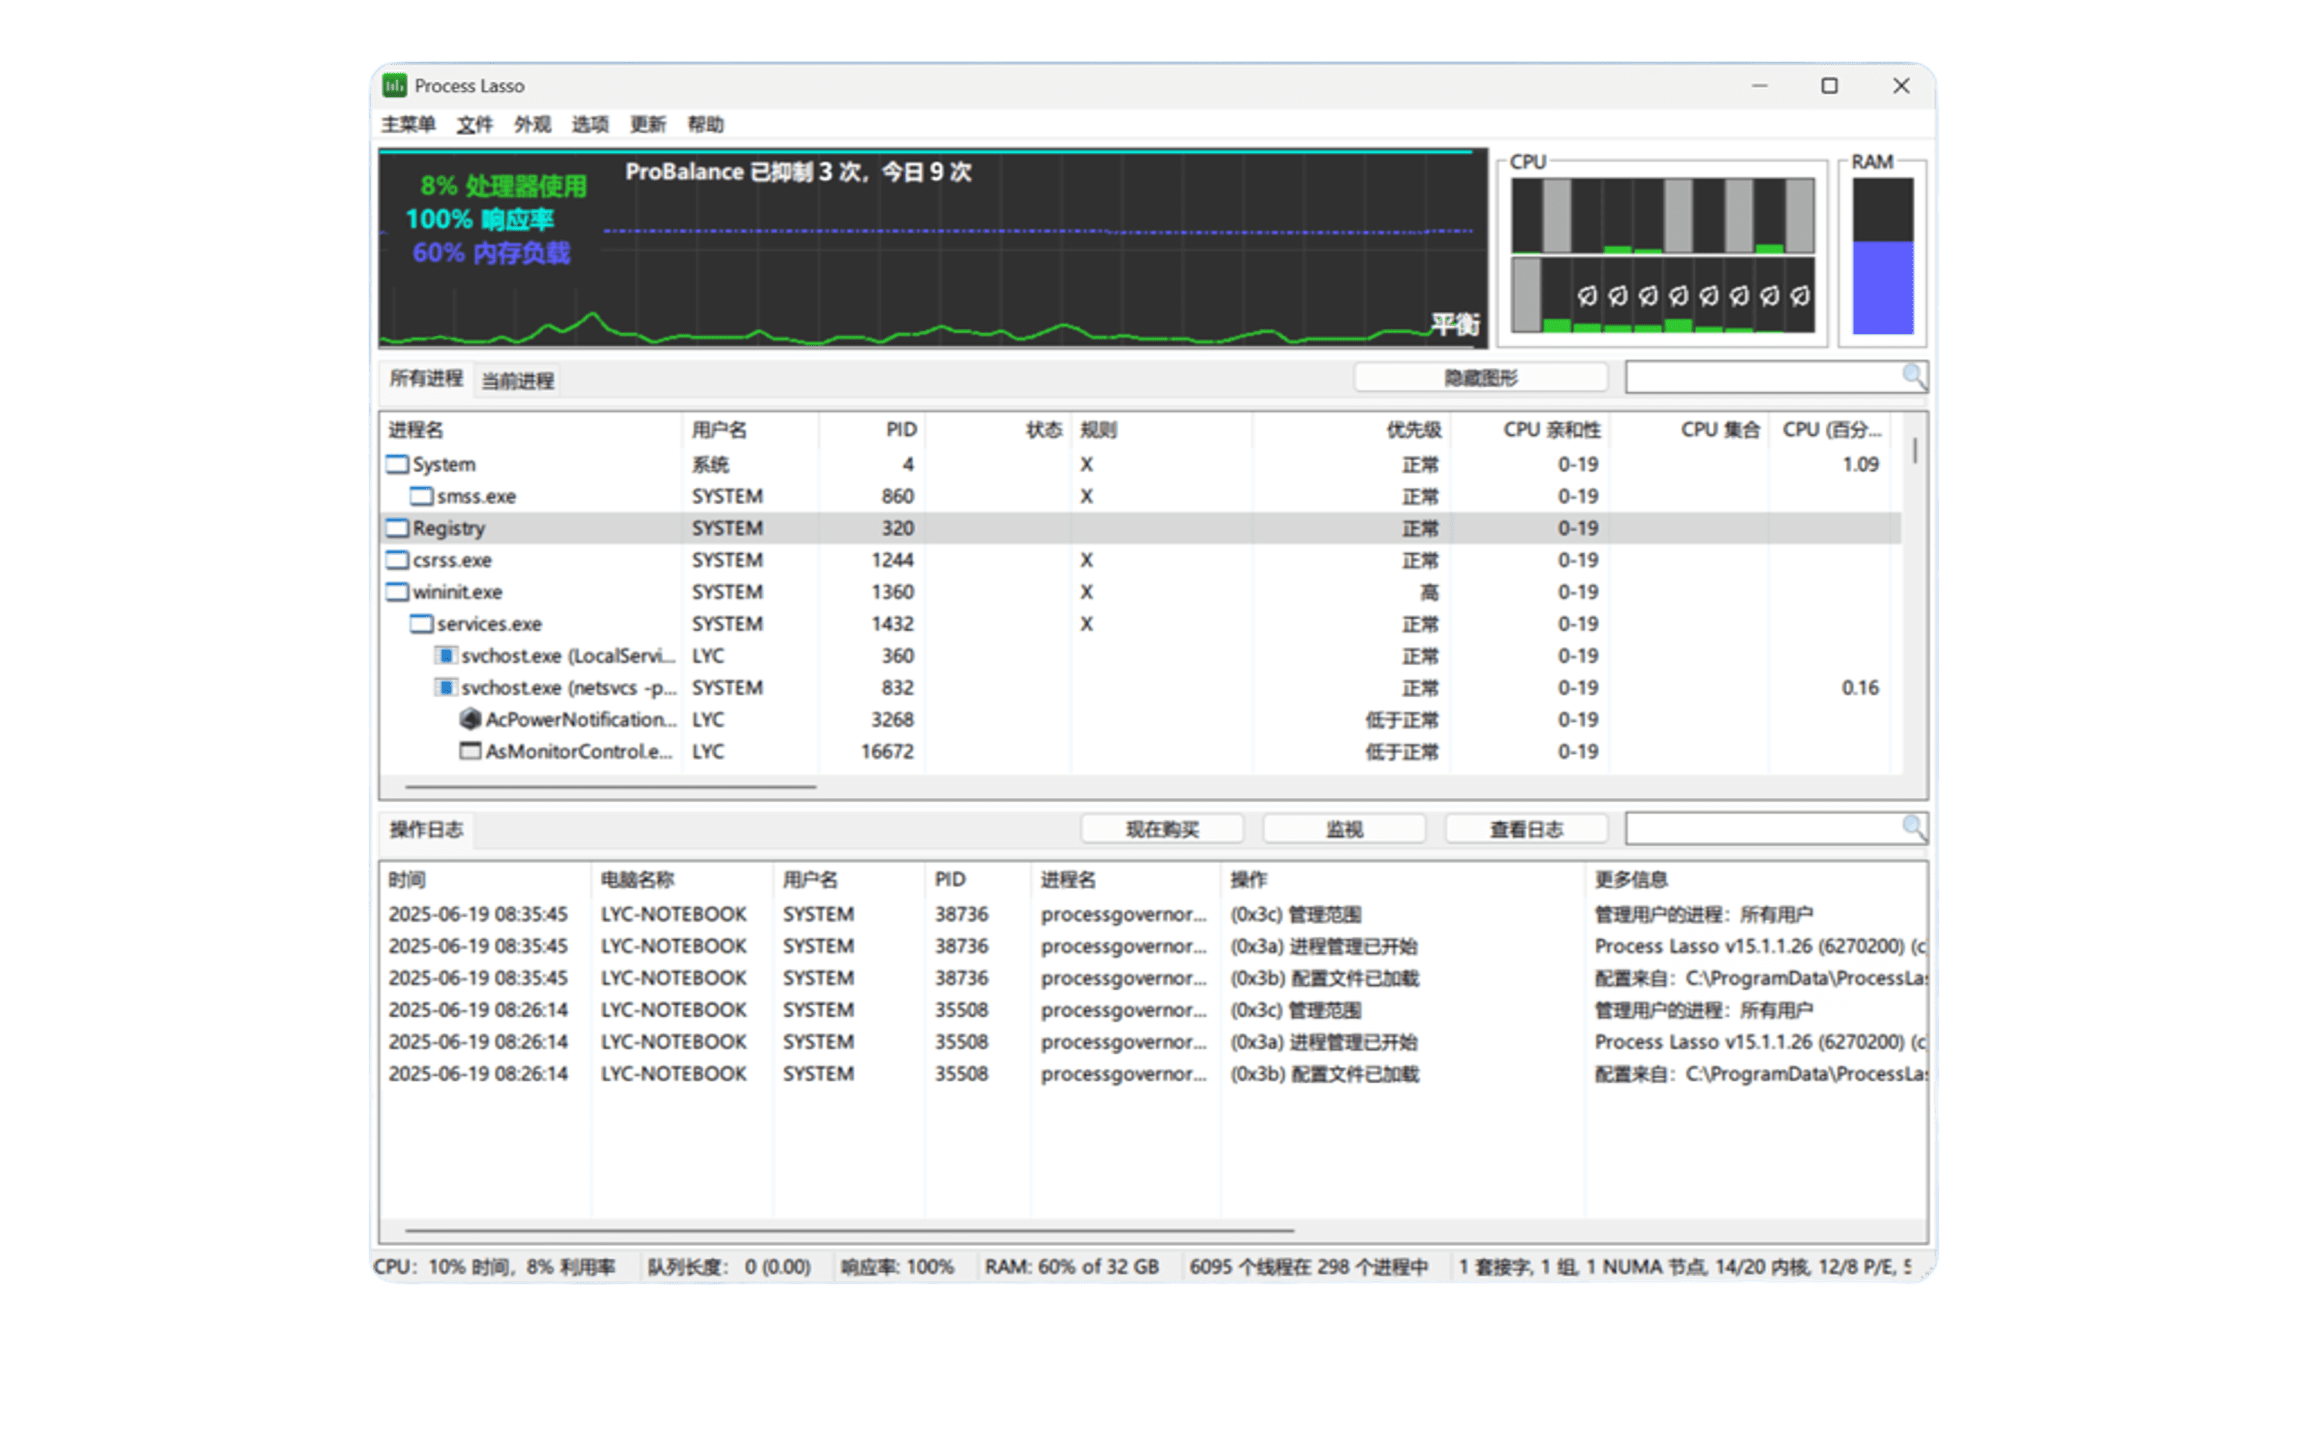Click the CPU core utilization graph
The width and height of the screenshot is (2310, 1431).
click(1662, 255)
